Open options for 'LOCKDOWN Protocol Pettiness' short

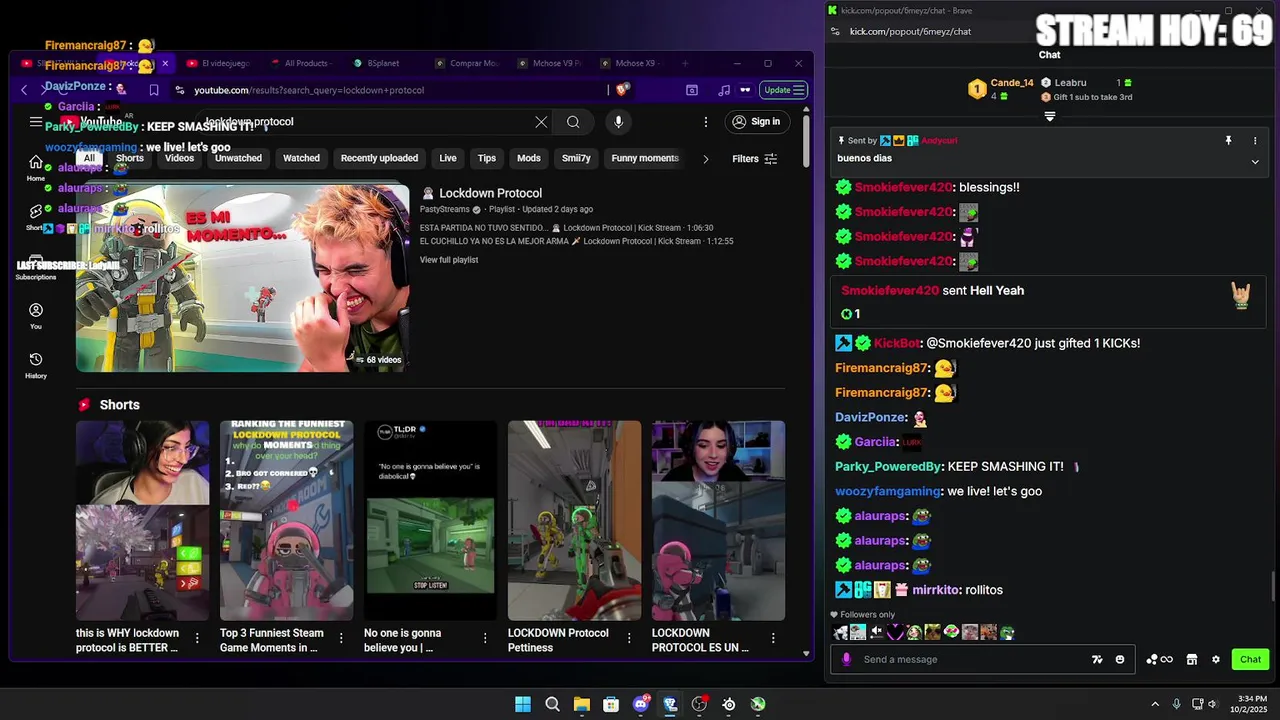629,638
